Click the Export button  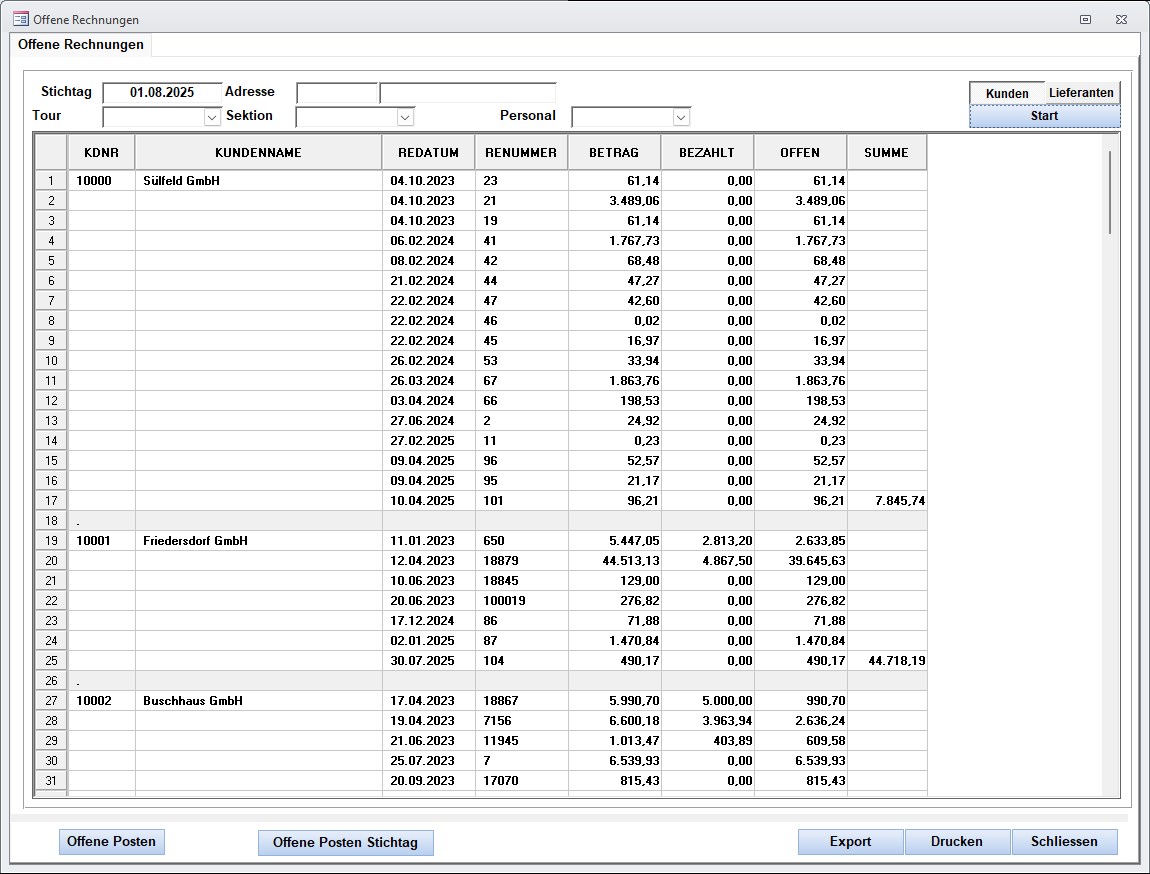point(850,842)
